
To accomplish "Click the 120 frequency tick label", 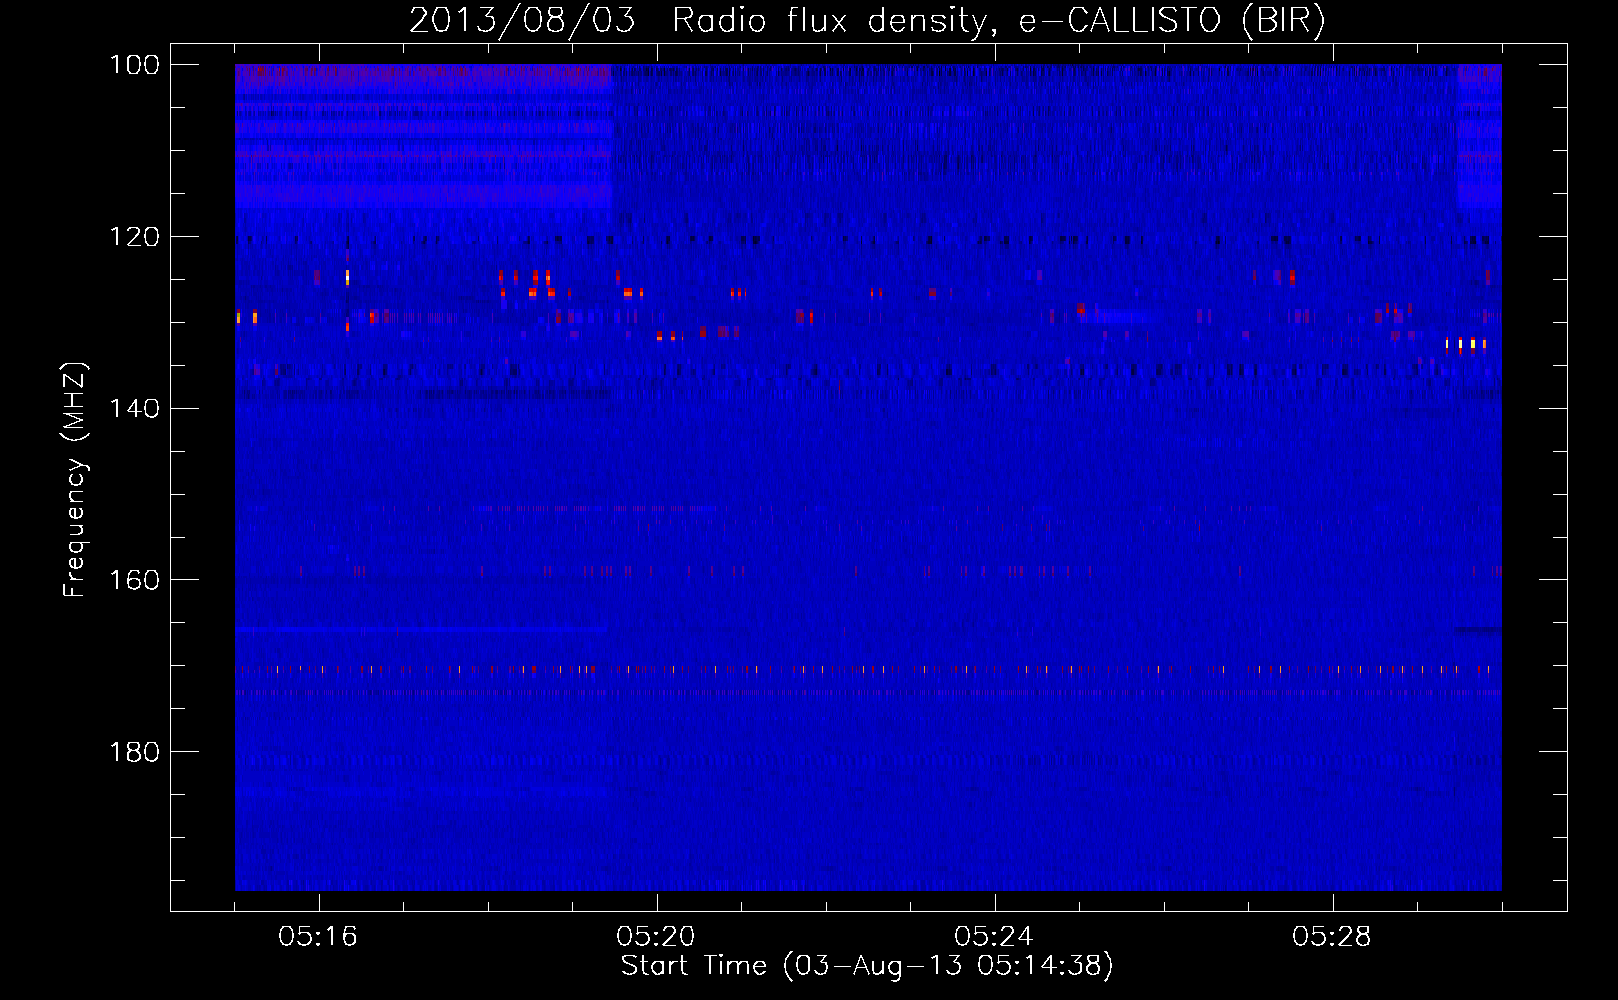I will pos(133,237).
